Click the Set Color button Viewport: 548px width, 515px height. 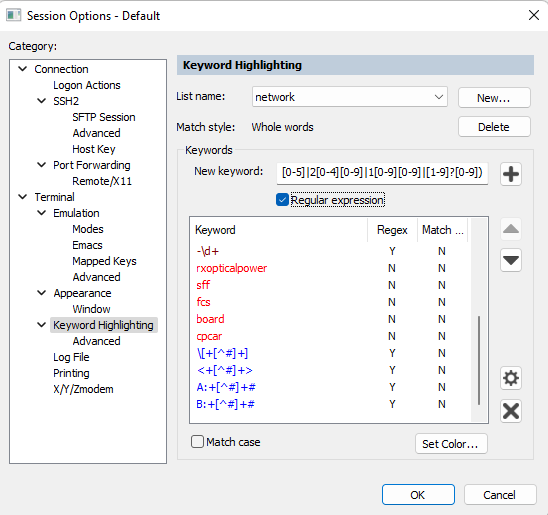tap(451, 444)
